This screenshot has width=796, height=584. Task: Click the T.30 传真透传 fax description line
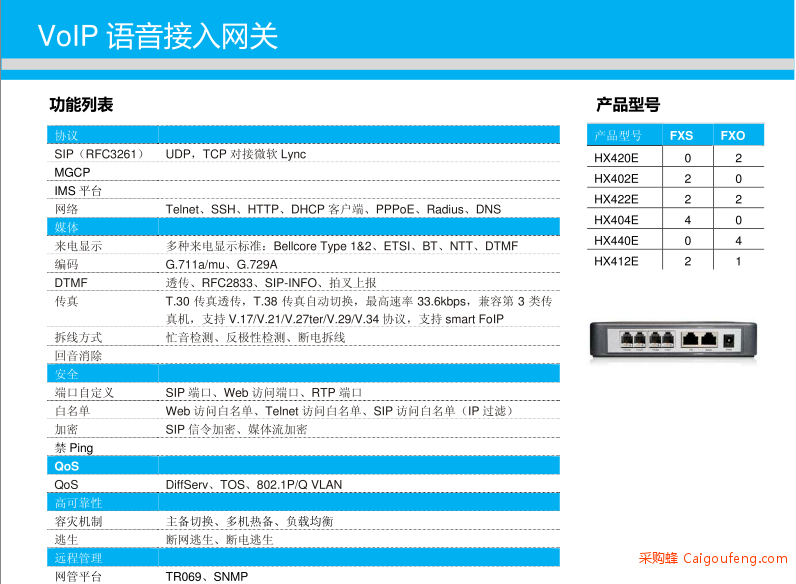point(358,301)
